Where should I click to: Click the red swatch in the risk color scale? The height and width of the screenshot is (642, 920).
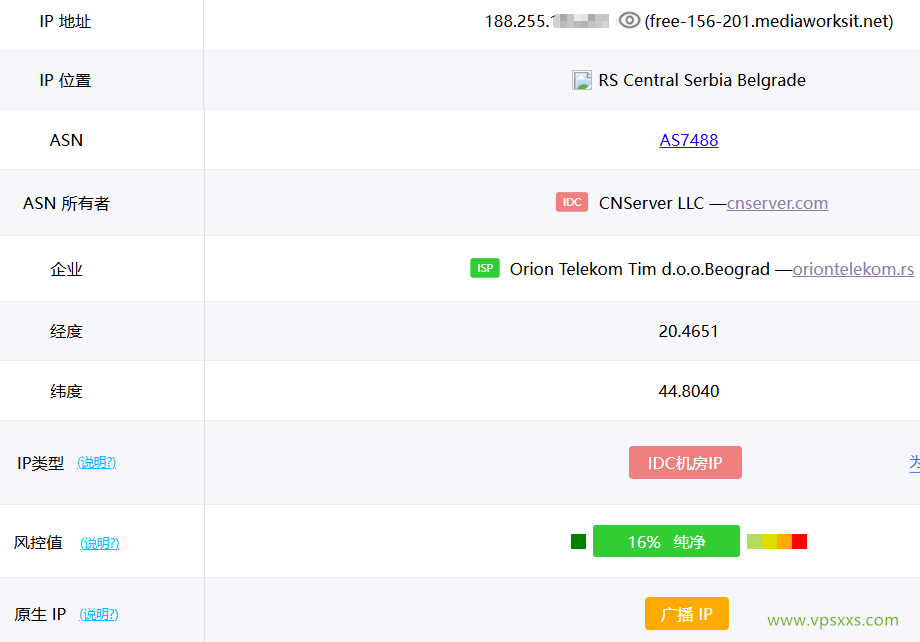799,541
